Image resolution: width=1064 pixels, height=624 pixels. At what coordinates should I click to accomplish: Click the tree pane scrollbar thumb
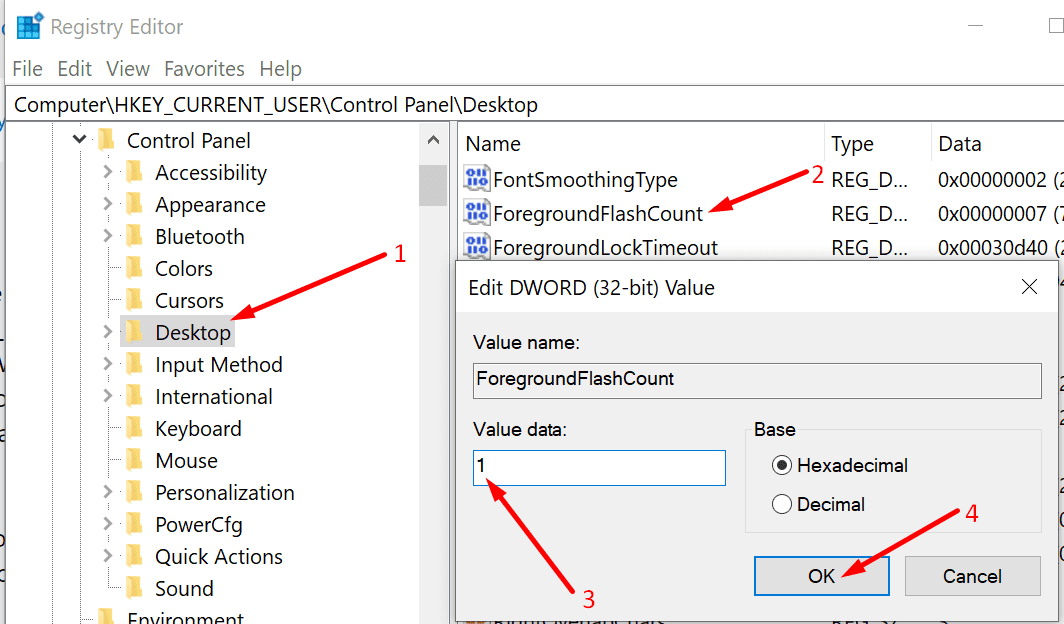(x=433, y=185)
